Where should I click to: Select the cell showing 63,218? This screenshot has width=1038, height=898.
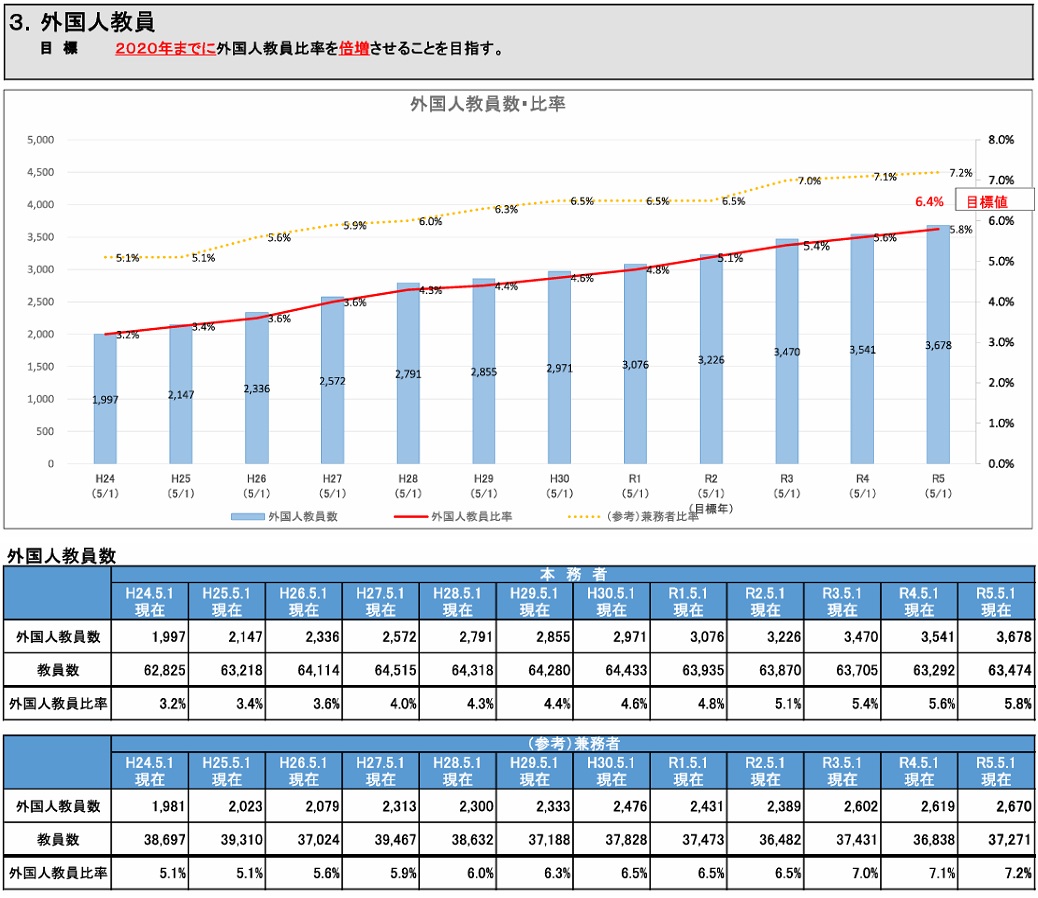point(226,670)
